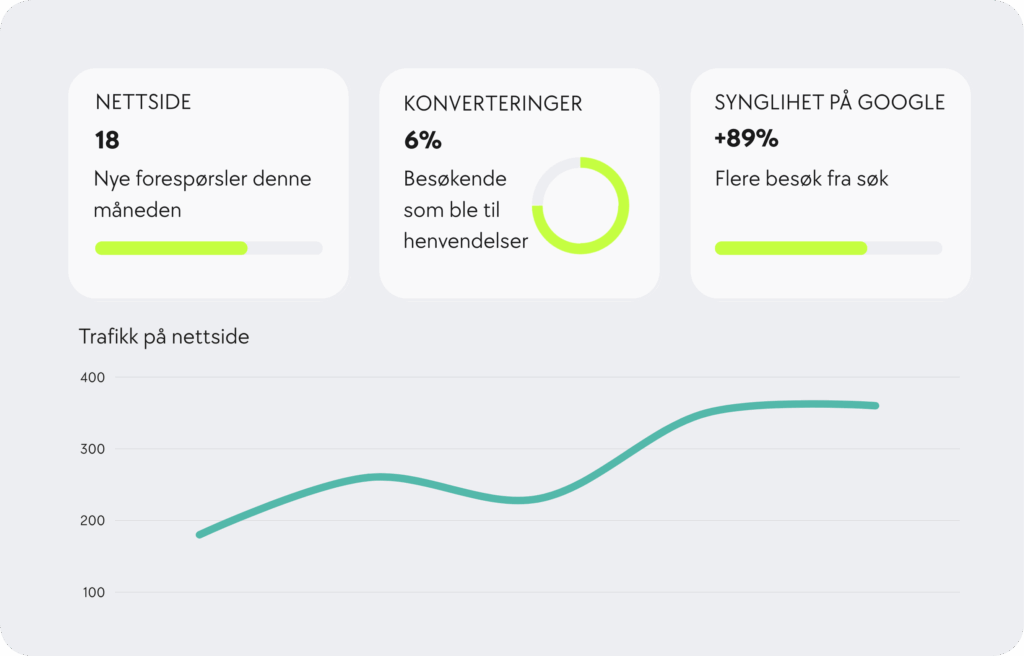Click the Nettside green progress bar
This screenshot has width=1024, height=656.
pyautogui.click(x=171, y=248)
